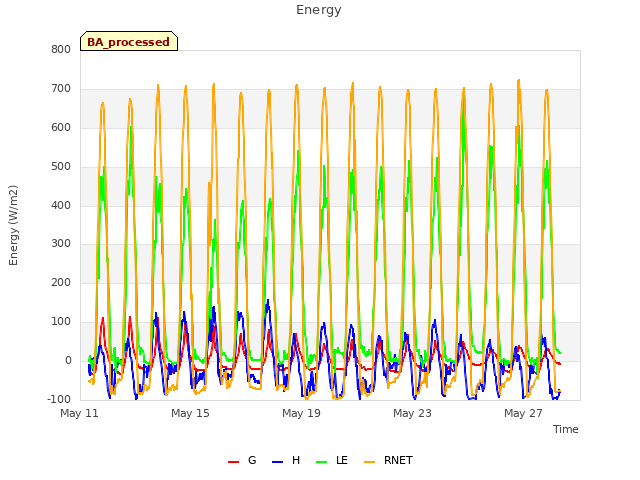Click the 500 y-axis tick label

coord(61,167)
